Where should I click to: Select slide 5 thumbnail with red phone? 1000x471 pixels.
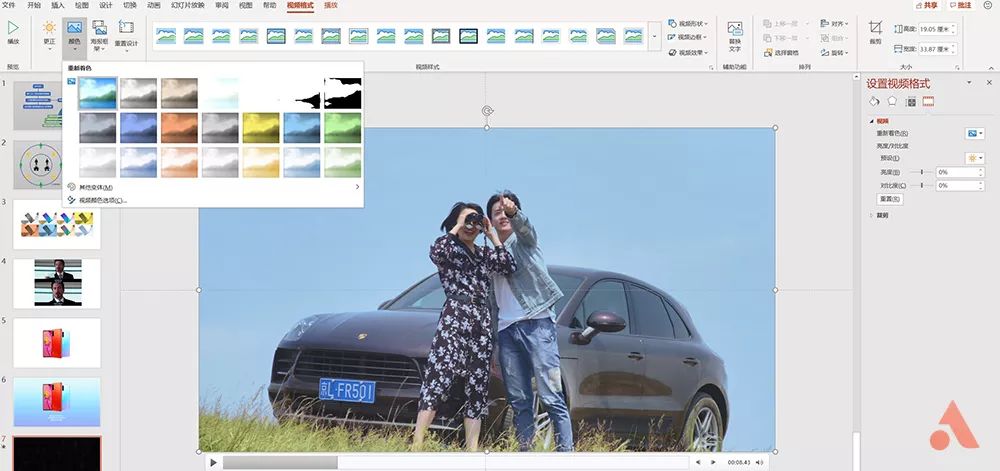click(57, 343)
